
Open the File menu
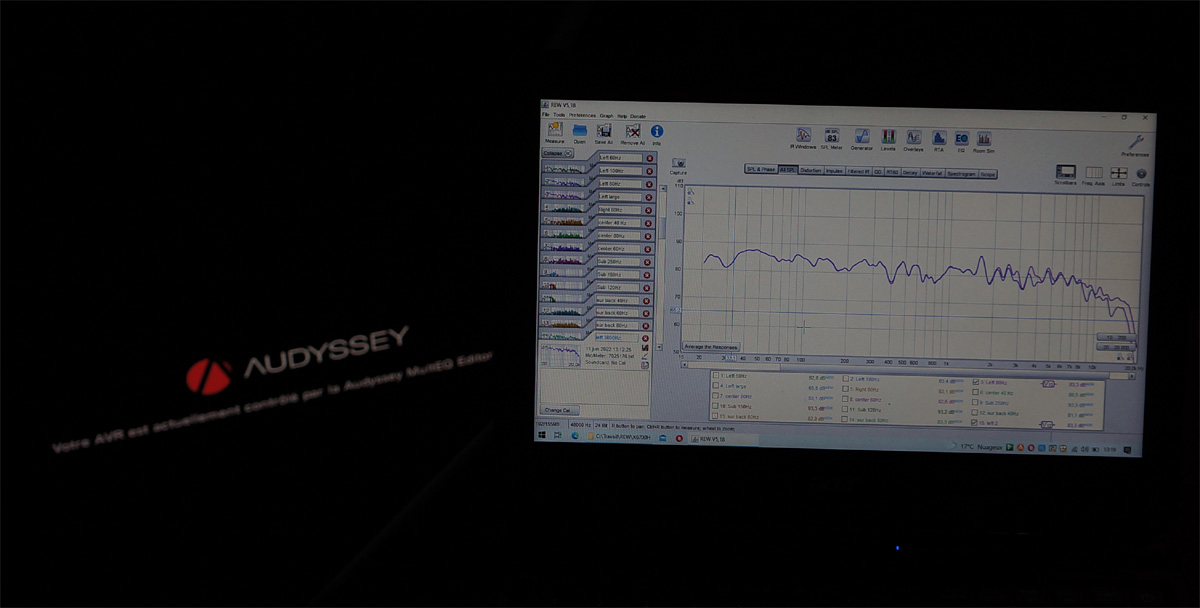pyautogui.click(x=546, y=116)
